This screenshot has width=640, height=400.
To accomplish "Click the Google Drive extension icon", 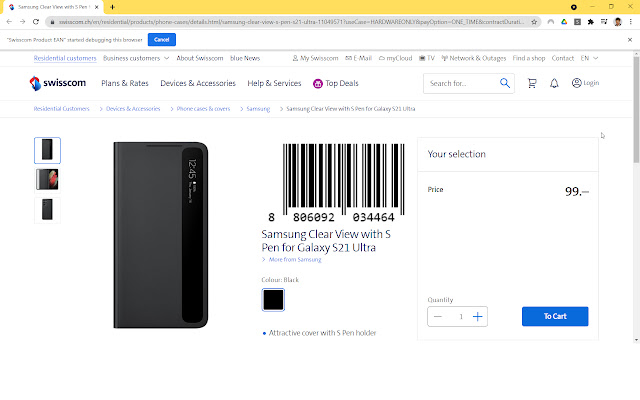I will 564,22.
